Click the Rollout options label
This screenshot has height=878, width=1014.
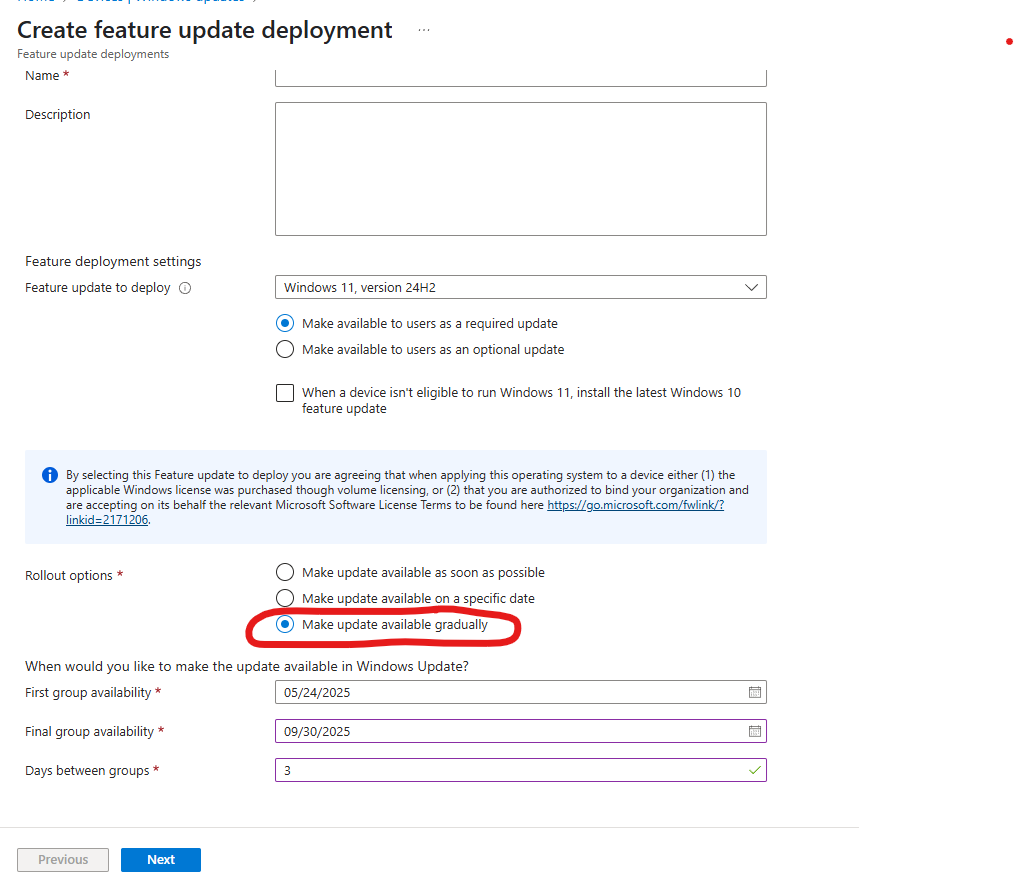pyautogui.click(x=69, y=575)
